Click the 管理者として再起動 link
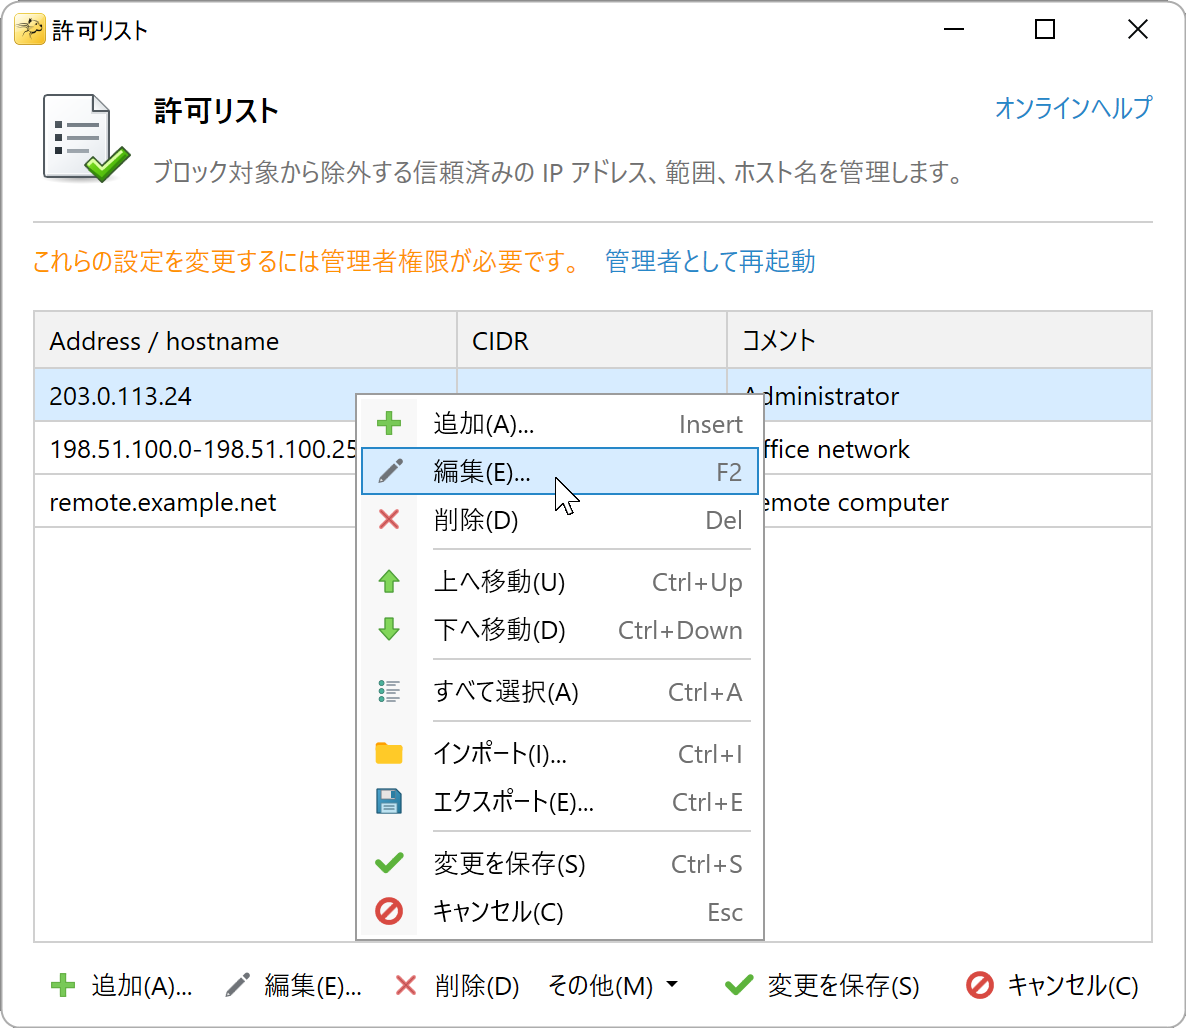Screen dimensions: 1186x1028 pos(709,261)
